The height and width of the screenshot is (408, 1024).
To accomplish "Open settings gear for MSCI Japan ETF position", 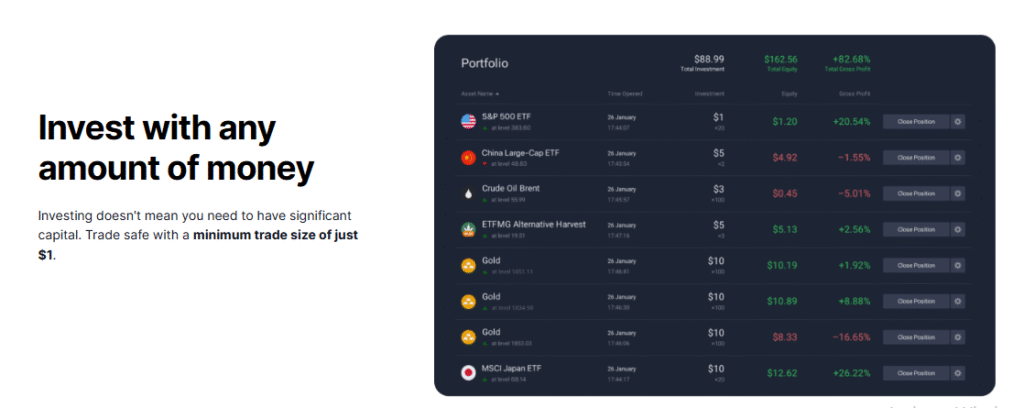I will click(958, 373).
